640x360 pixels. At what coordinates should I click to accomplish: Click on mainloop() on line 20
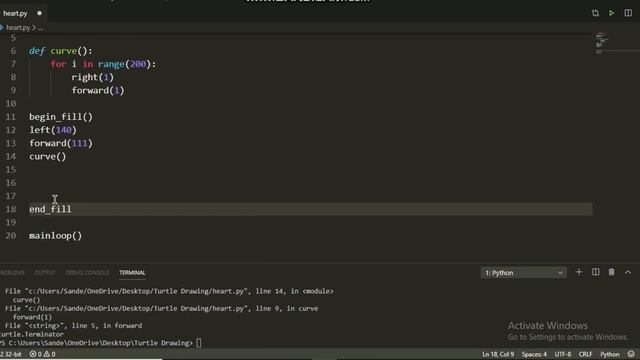(55, 236)
